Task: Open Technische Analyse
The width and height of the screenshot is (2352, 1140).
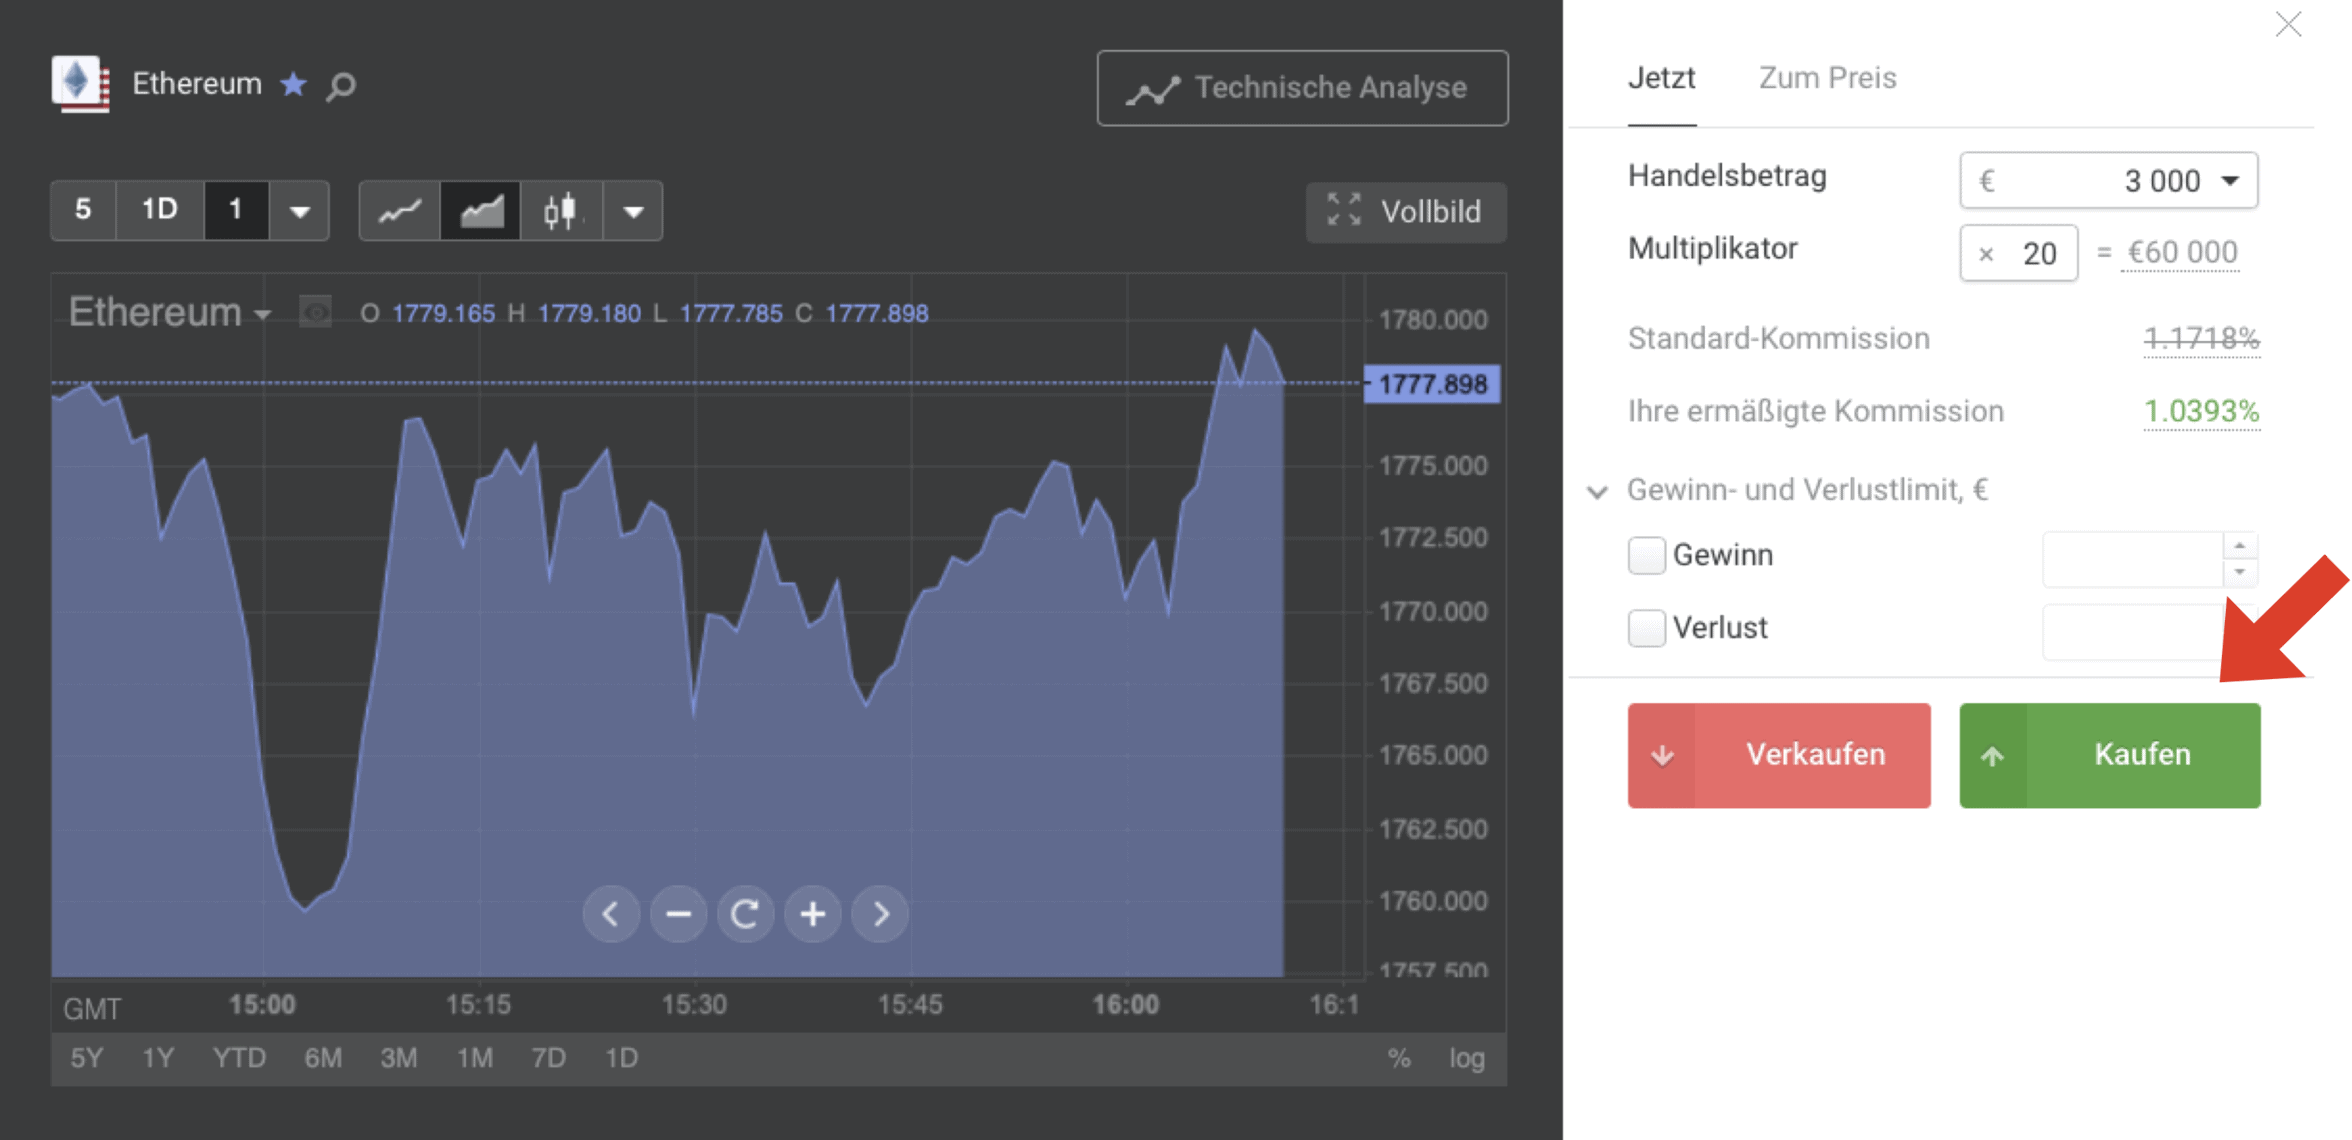Action: (1302, 88)
